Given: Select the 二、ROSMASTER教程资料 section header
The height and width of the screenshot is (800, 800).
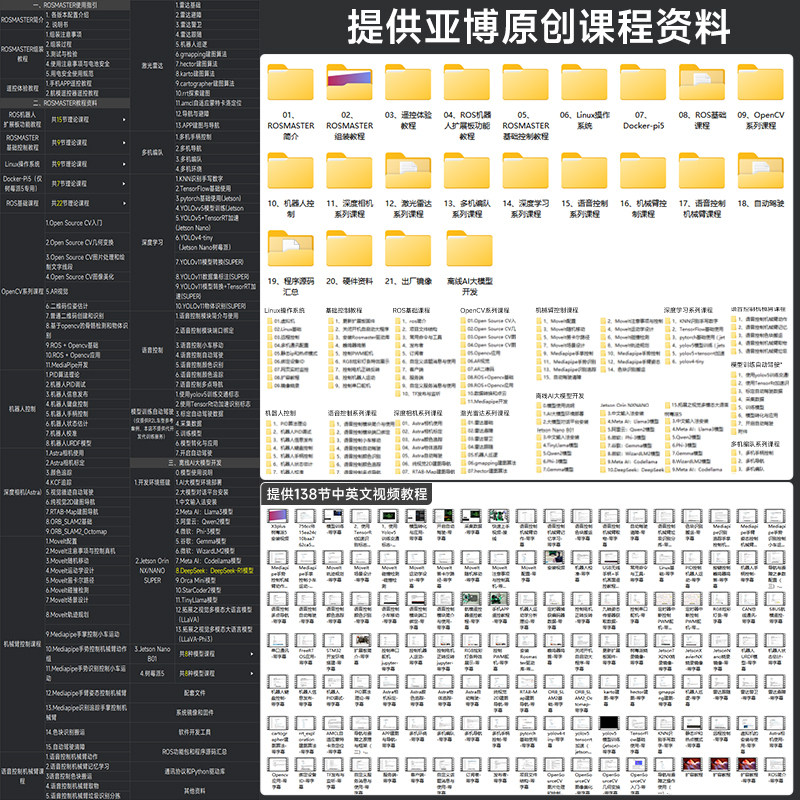Looking at the screenshot, I should [65, 103].
